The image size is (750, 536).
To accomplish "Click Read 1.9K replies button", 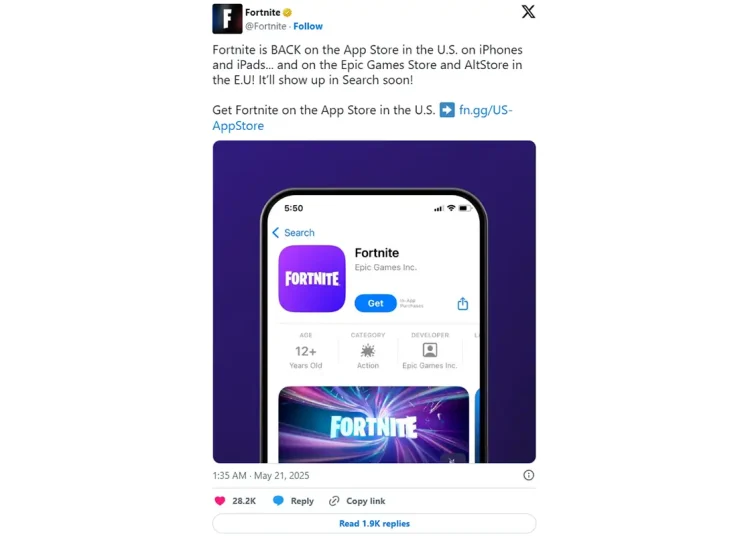I will point(374,523).
